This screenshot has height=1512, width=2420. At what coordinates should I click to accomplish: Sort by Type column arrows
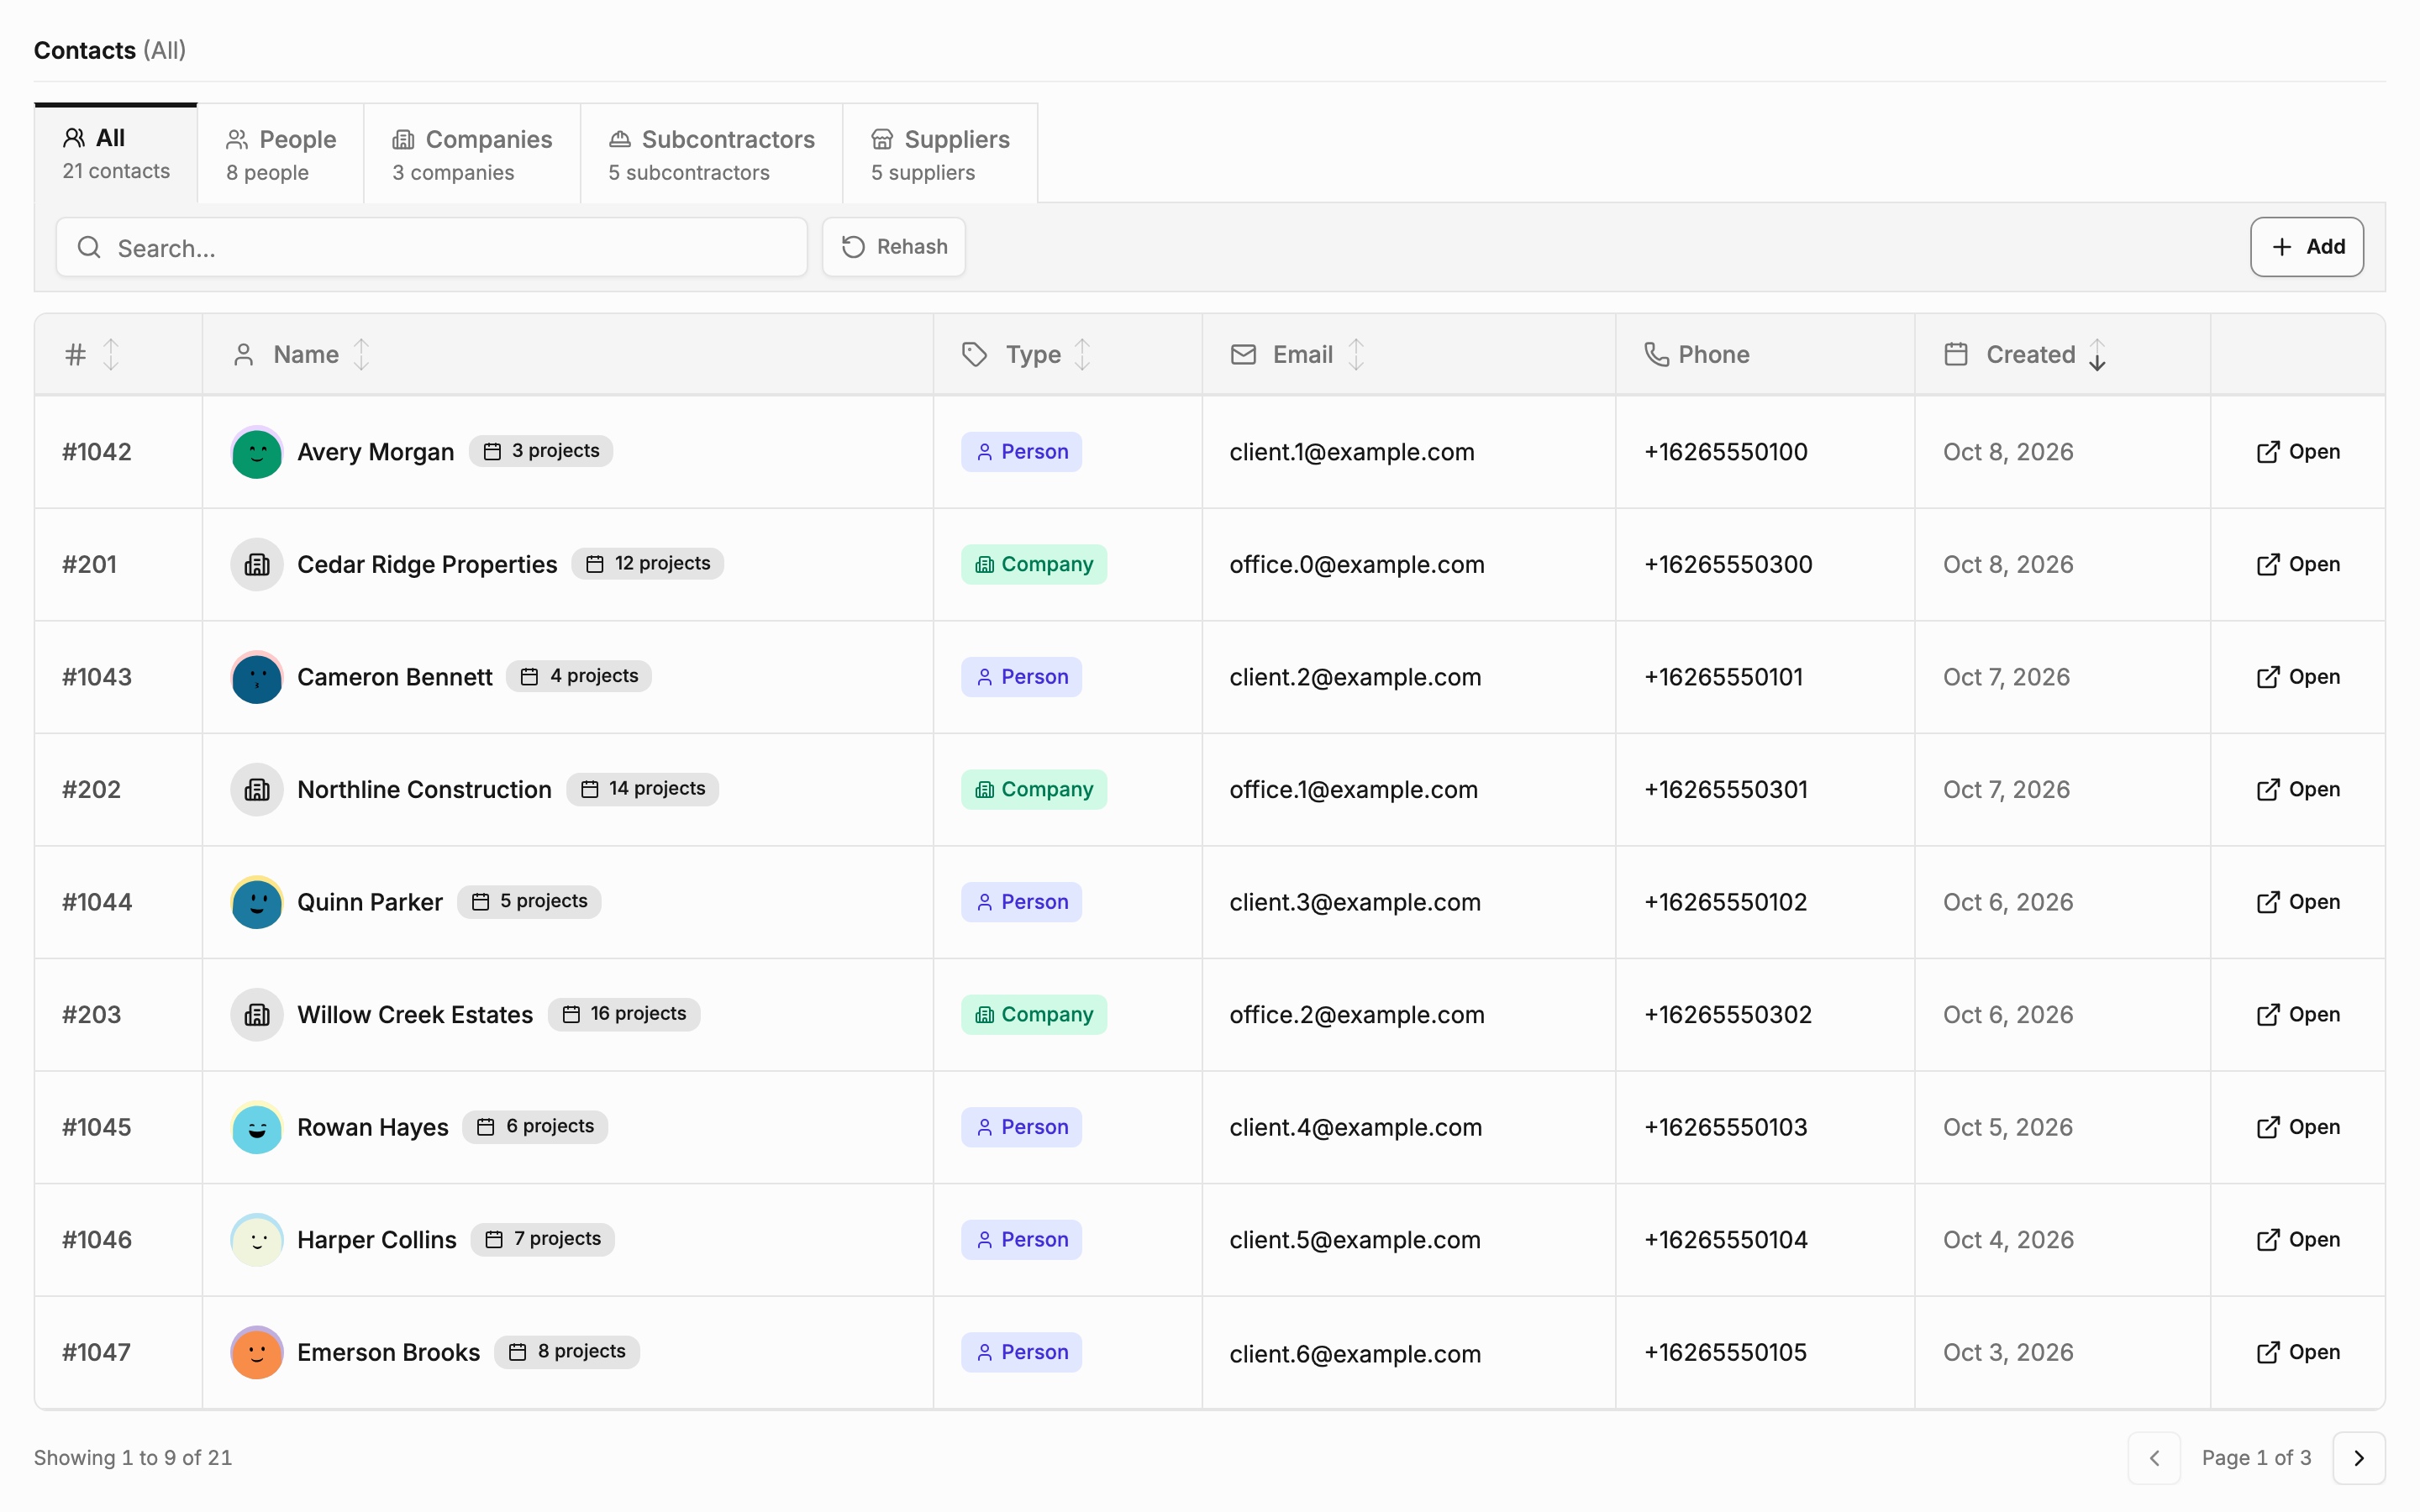pyautogui.click(x=1082, y=354)
